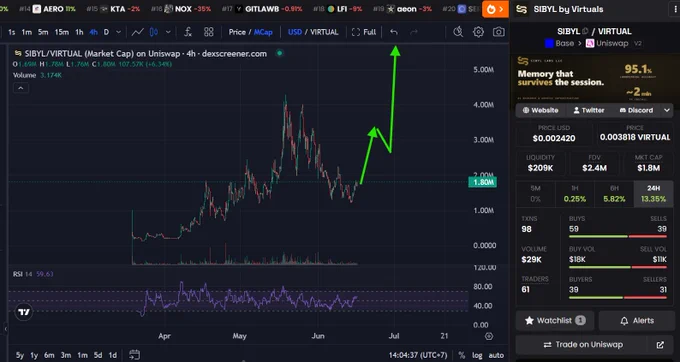Viewport: 680px width, 362px height.
Task: Select the D daily timeframe
Action: (x=106, y=32)
